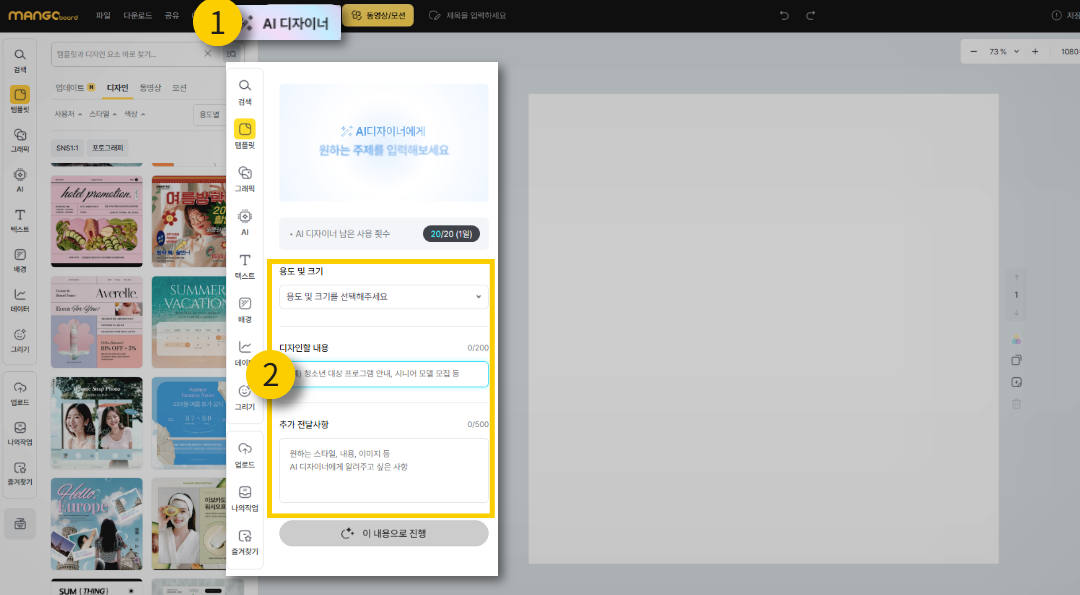Open the colorful page color icon beside the canvas
Screen dimensions: 1080x595
tap(1016, 339)
